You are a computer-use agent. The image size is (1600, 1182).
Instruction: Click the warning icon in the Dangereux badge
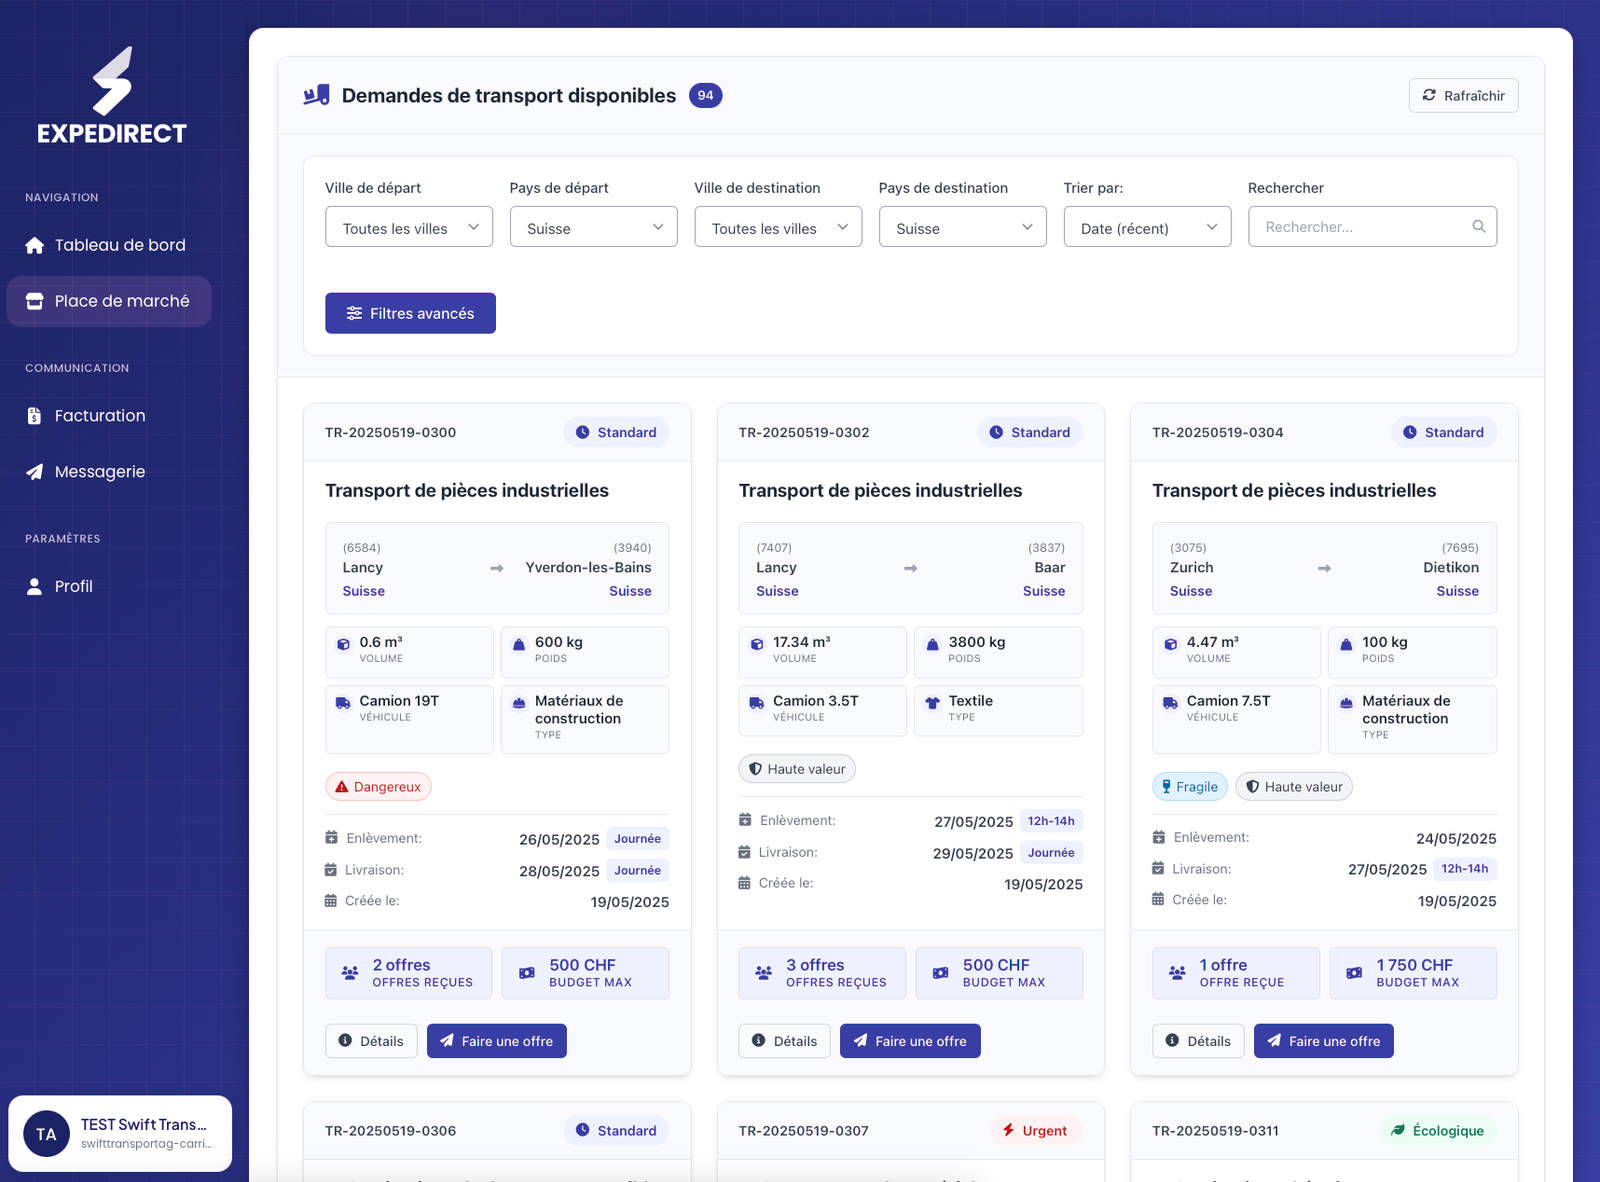click(x=342, y=787)
